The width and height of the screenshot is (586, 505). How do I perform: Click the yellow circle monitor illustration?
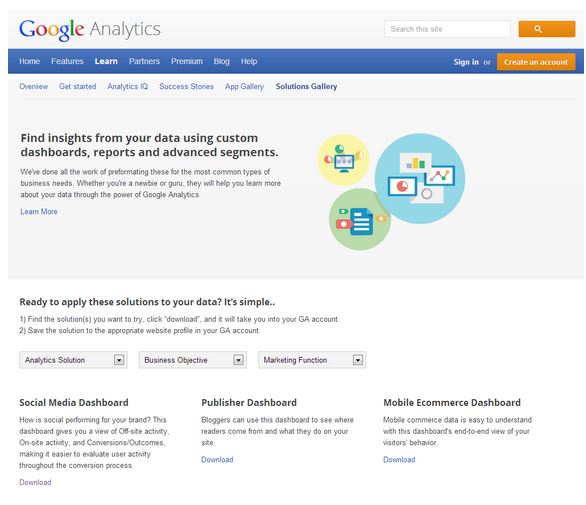pos(343,160)
